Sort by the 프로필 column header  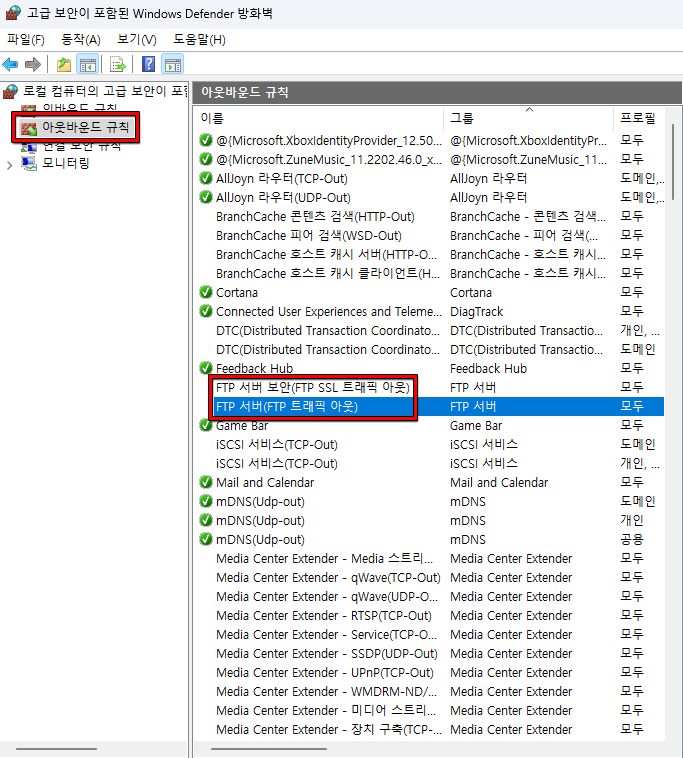coord(638,118)
